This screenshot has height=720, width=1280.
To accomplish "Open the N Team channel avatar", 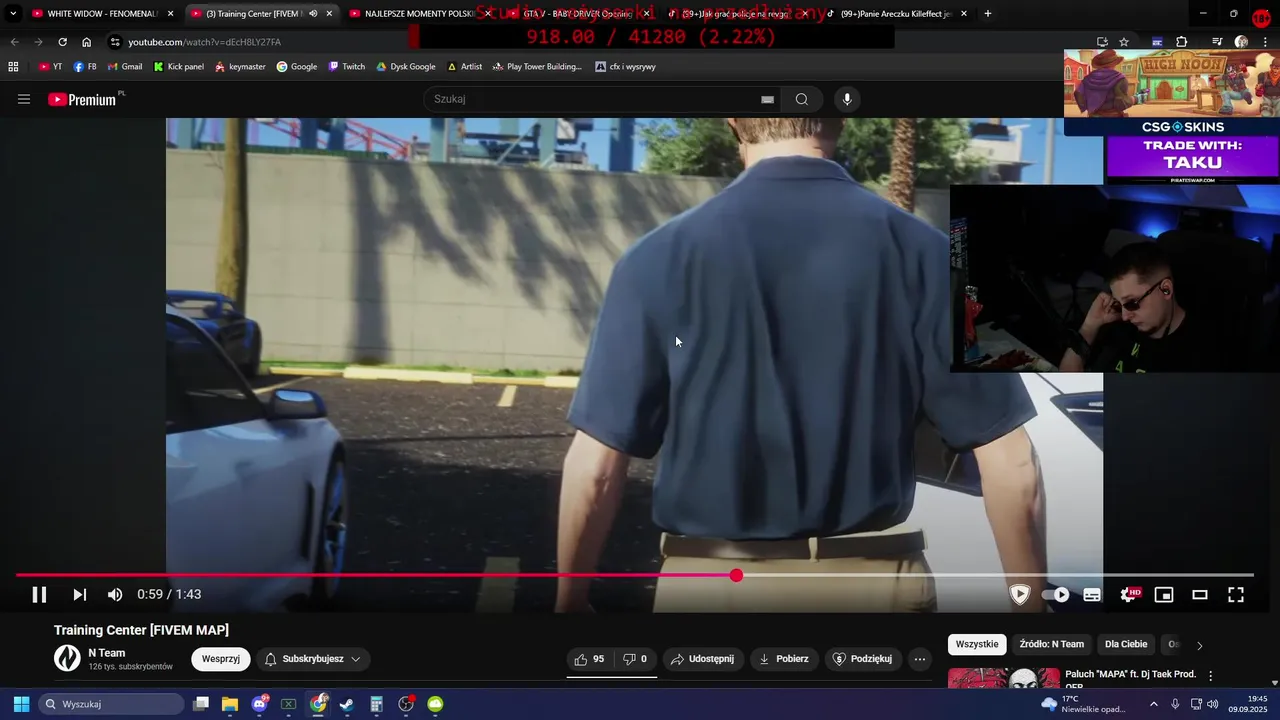I will tap(67, 658).
